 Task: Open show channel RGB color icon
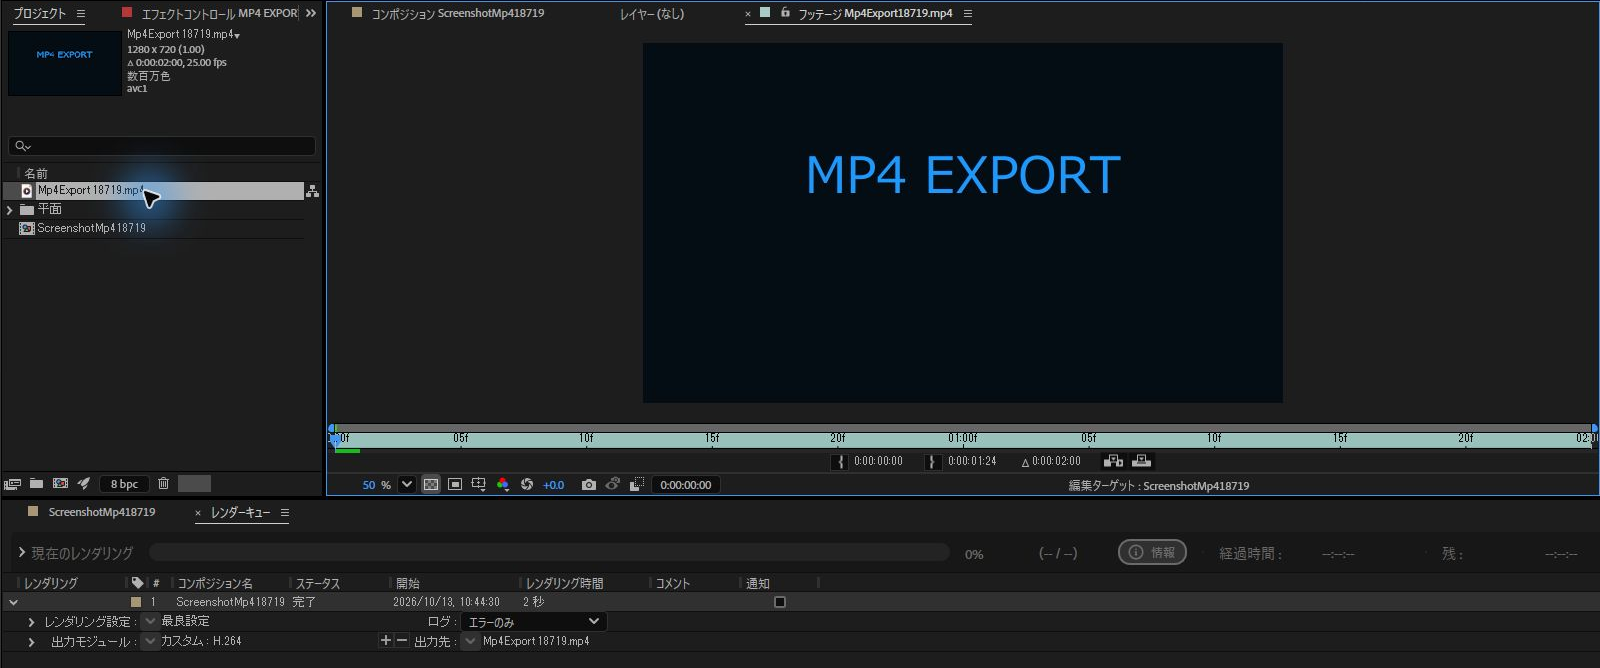click(503, 484)
